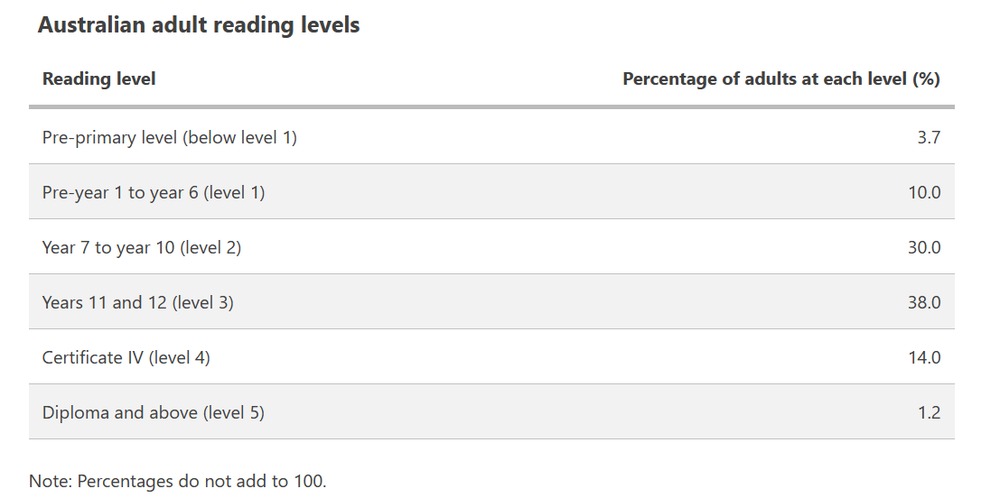Screen dimensions: 1000x498
Task: Click the 10.0 percentage value
Action: pyautogui.click(x=924, y=192)
